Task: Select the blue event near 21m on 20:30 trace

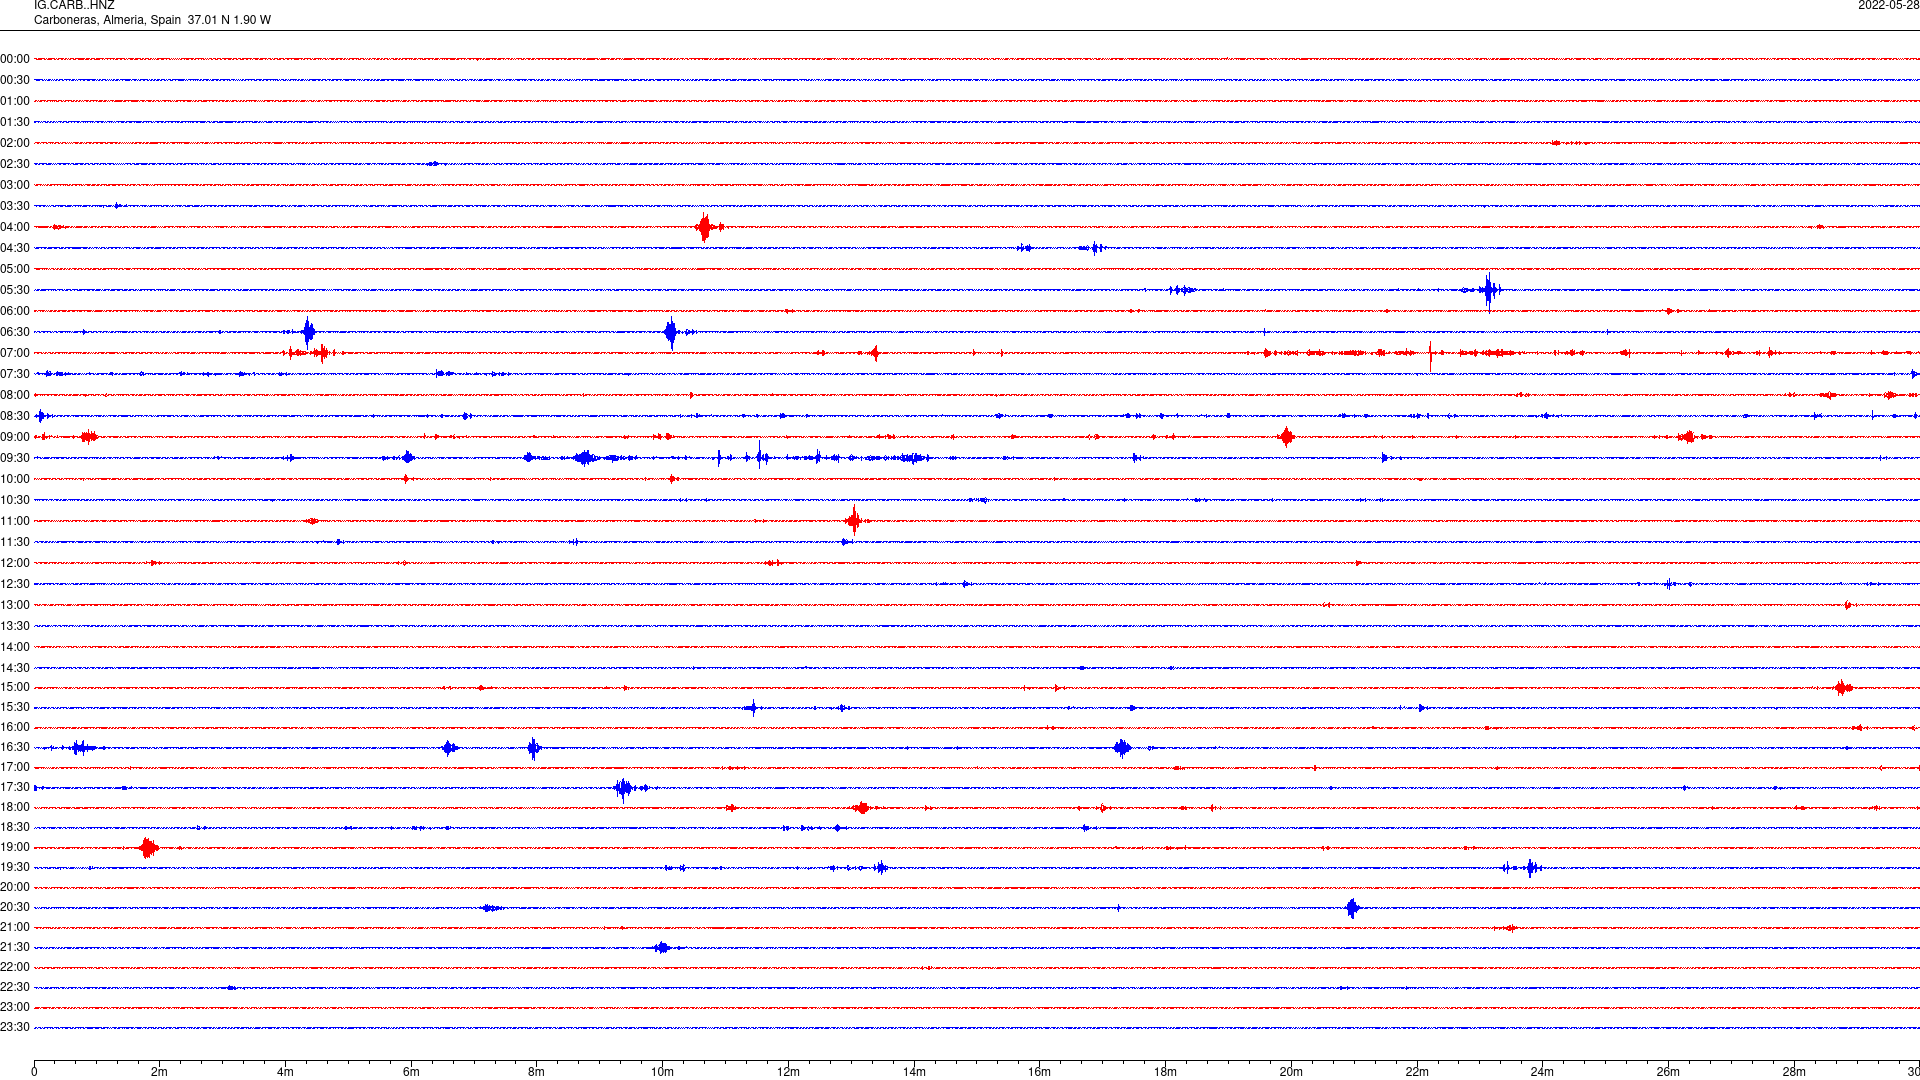Action: click(x=1352, y=908)
